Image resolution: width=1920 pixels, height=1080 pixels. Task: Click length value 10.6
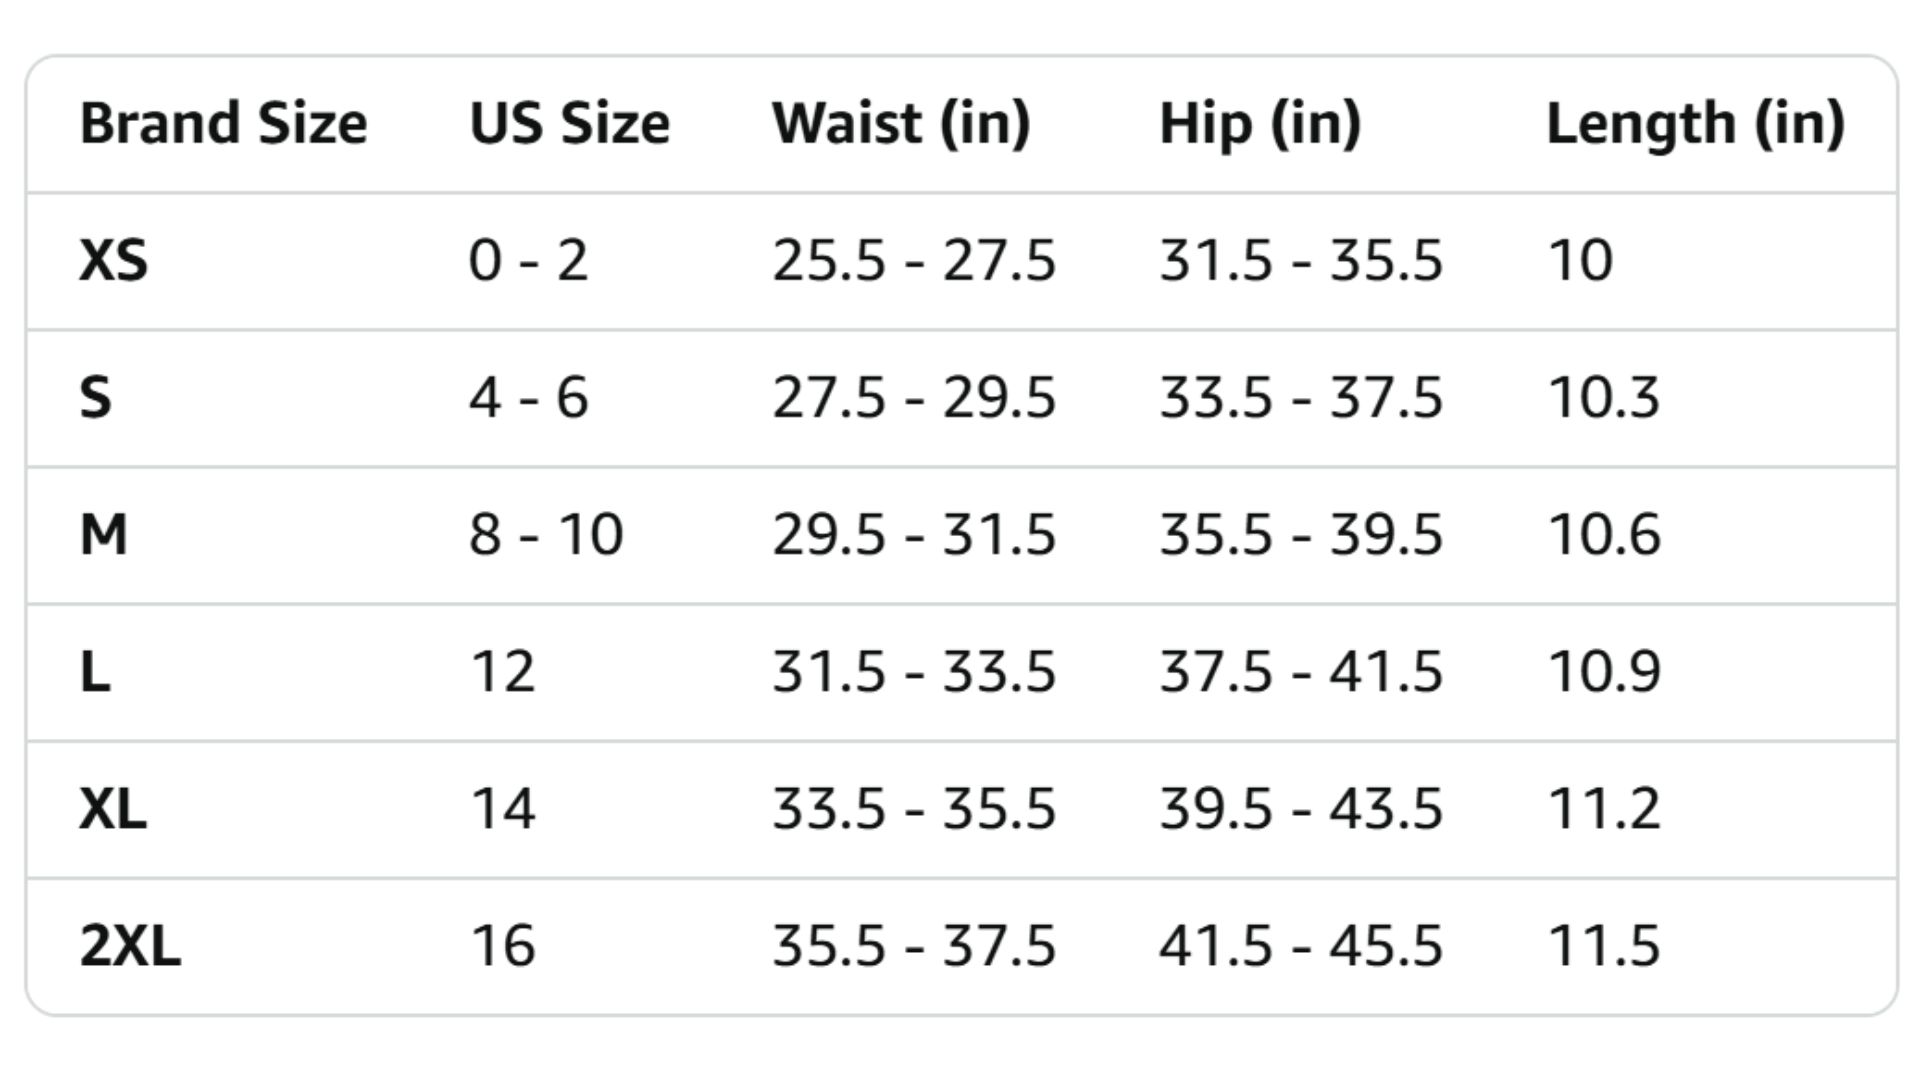click(x=1604, y=535)
